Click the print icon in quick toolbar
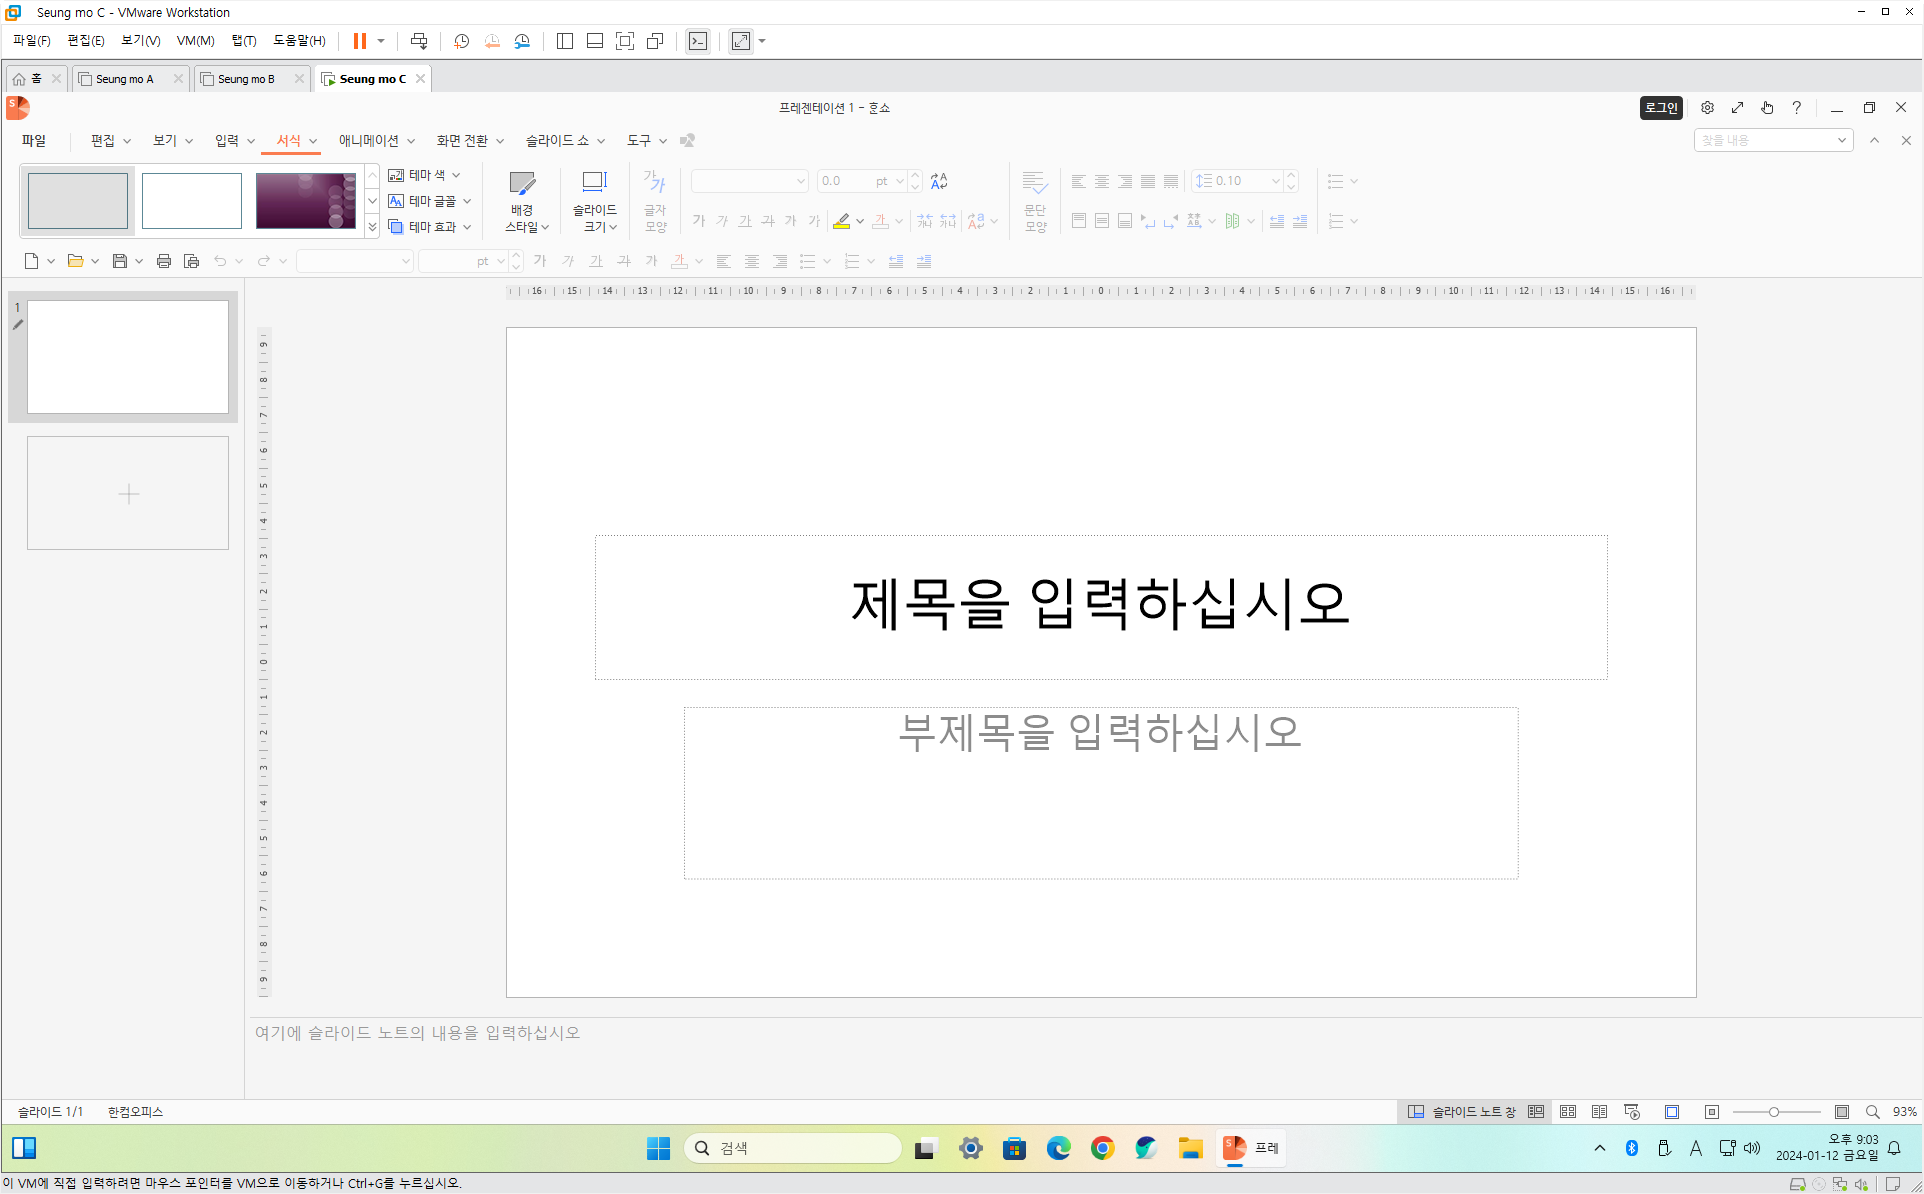1924x1194 pixels. coord(164,261)
